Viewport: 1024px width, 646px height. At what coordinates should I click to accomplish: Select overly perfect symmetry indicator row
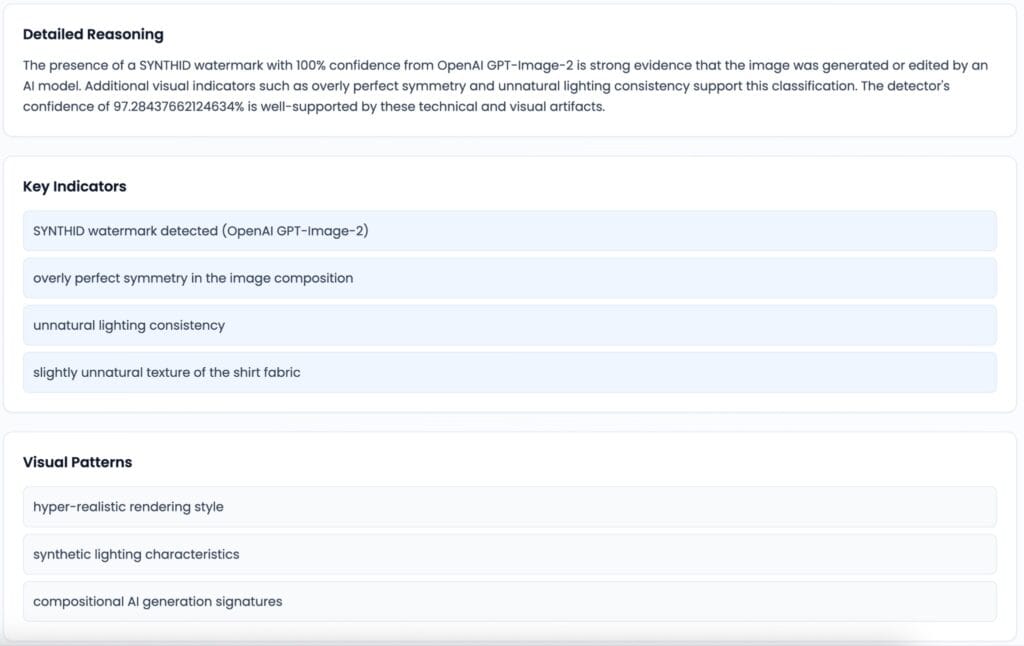pyautogui.click(x=509, y=278)
